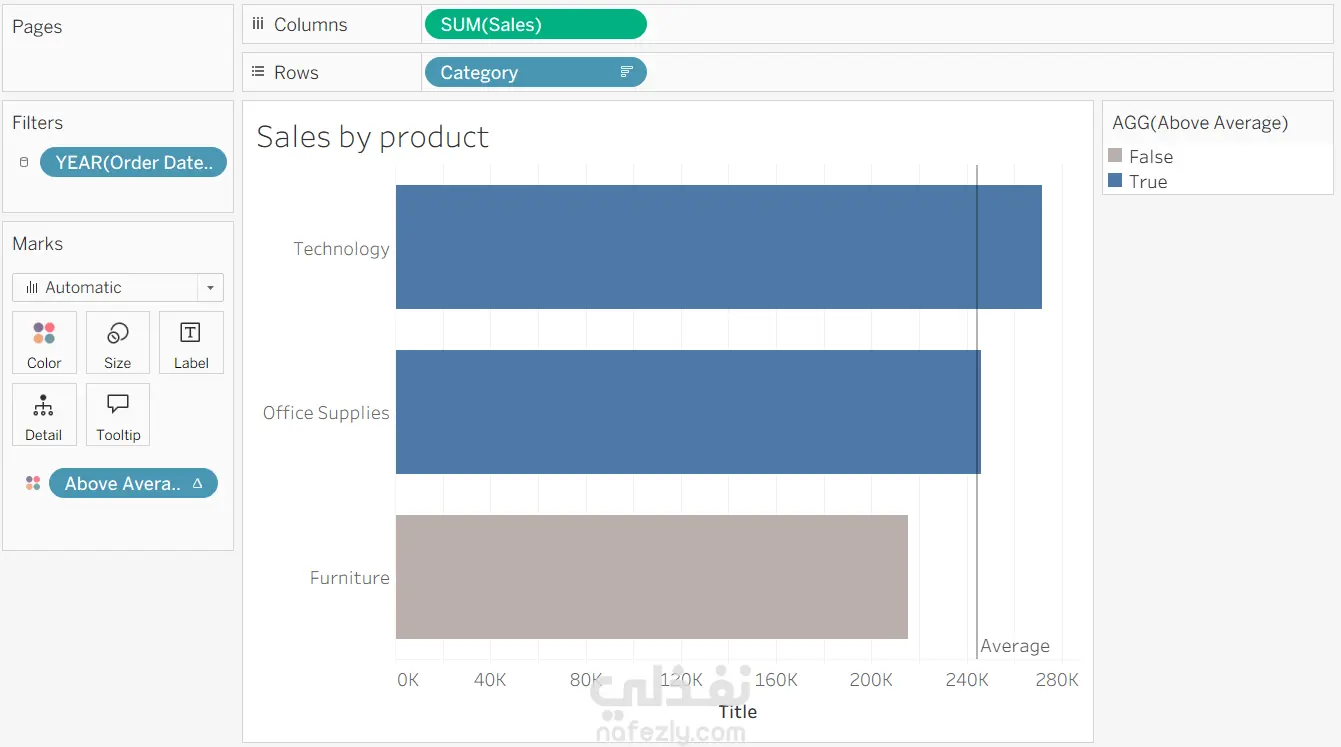1341x747 pixels.
Task: Click the Rows shelf icon
Action: pos(258,72)
